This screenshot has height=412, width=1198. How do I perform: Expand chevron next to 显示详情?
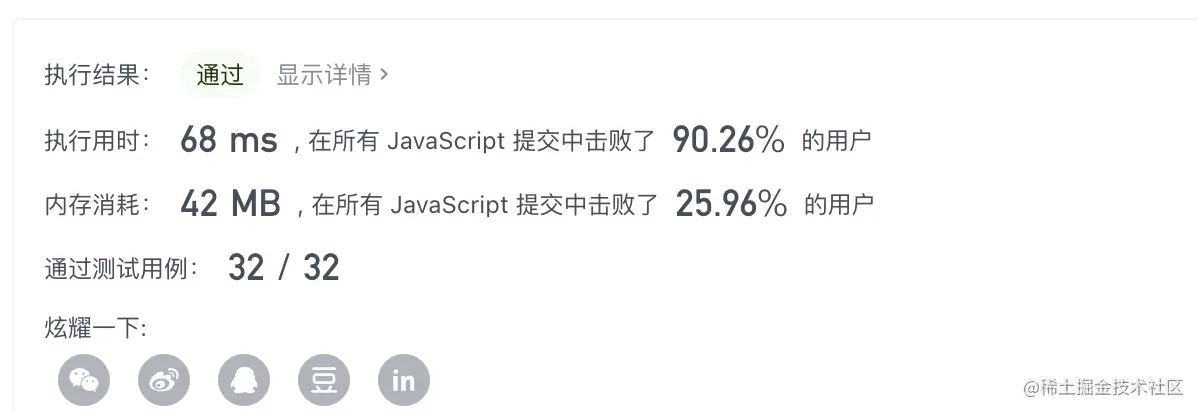pyautogui.click(x=384, y=75)
